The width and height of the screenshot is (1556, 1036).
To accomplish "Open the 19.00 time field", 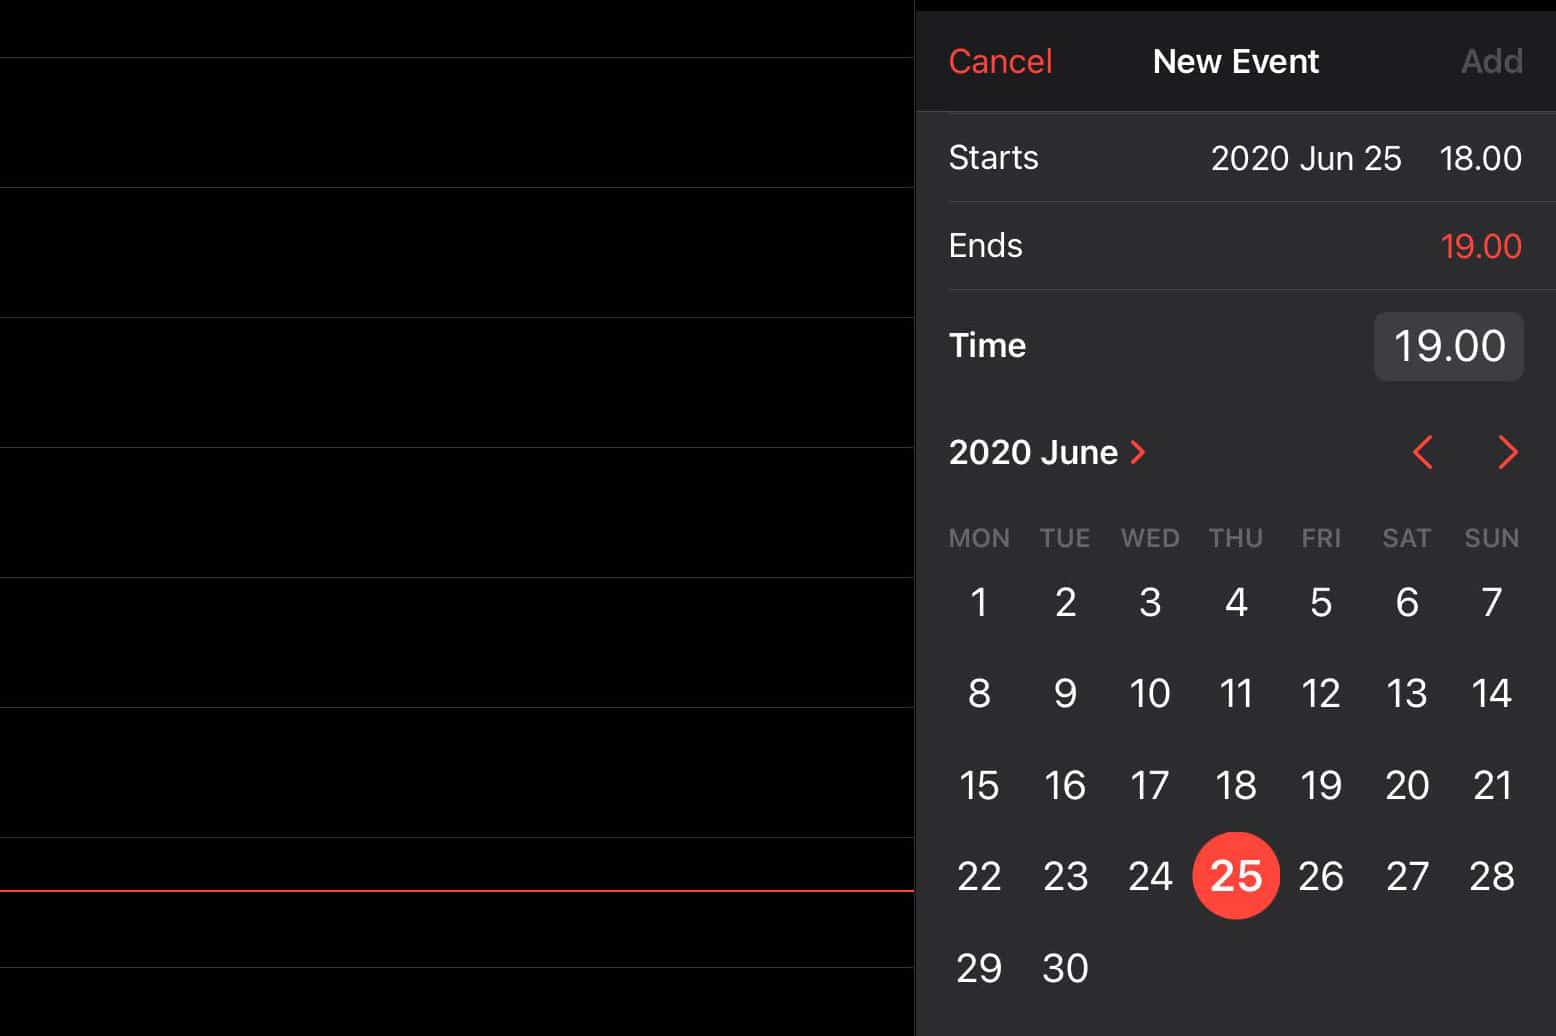I will (1448, 346).
